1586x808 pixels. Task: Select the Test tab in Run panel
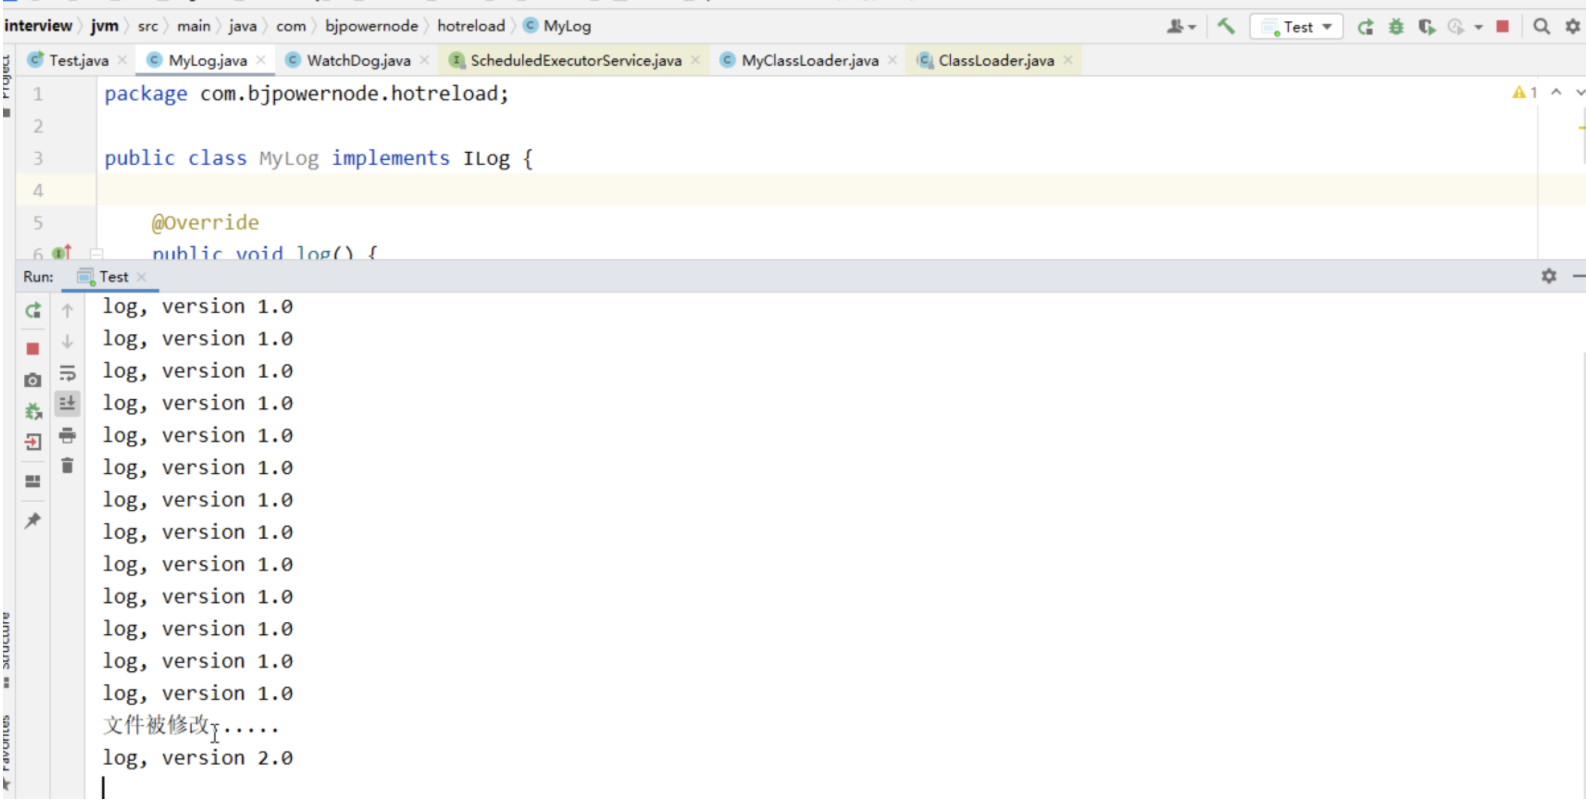point(113,276)
